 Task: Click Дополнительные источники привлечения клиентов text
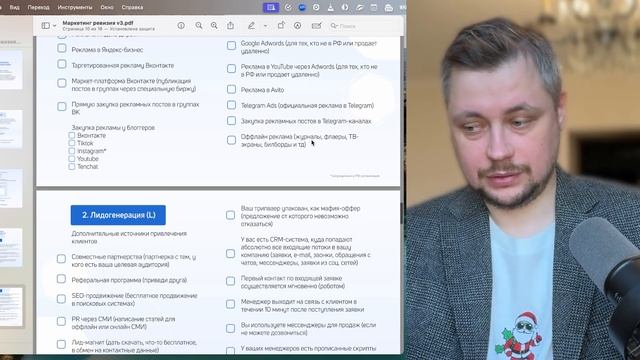pyautogui.click(x=129, y=237)
